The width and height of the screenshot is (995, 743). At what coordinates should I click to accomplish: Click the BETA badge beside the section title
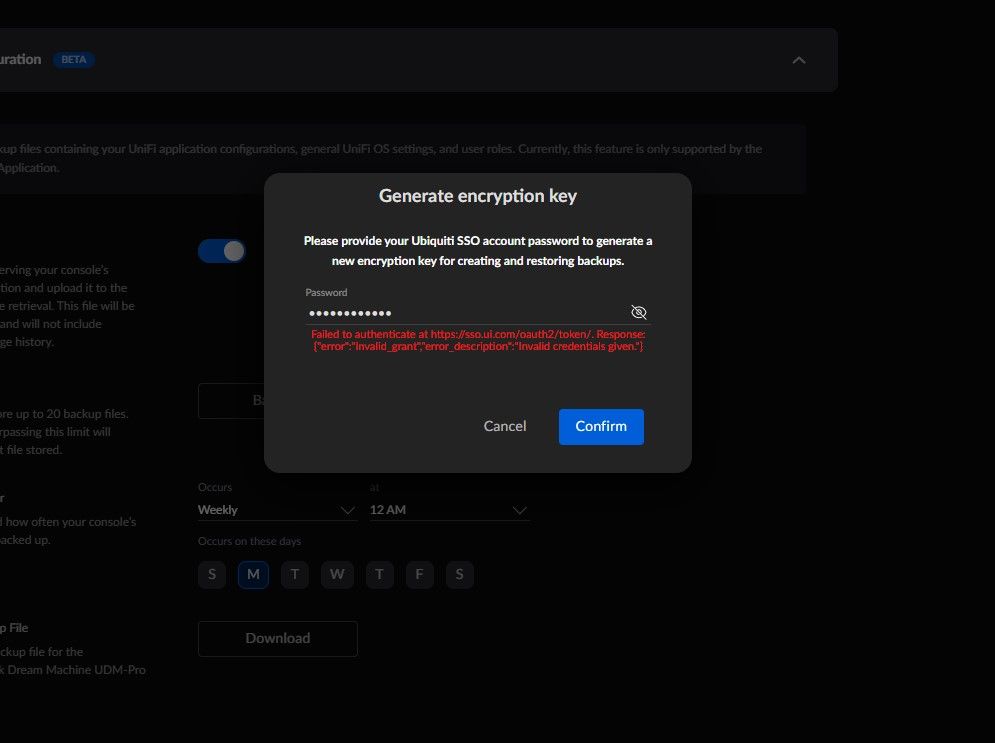click(x=73, y=60)
